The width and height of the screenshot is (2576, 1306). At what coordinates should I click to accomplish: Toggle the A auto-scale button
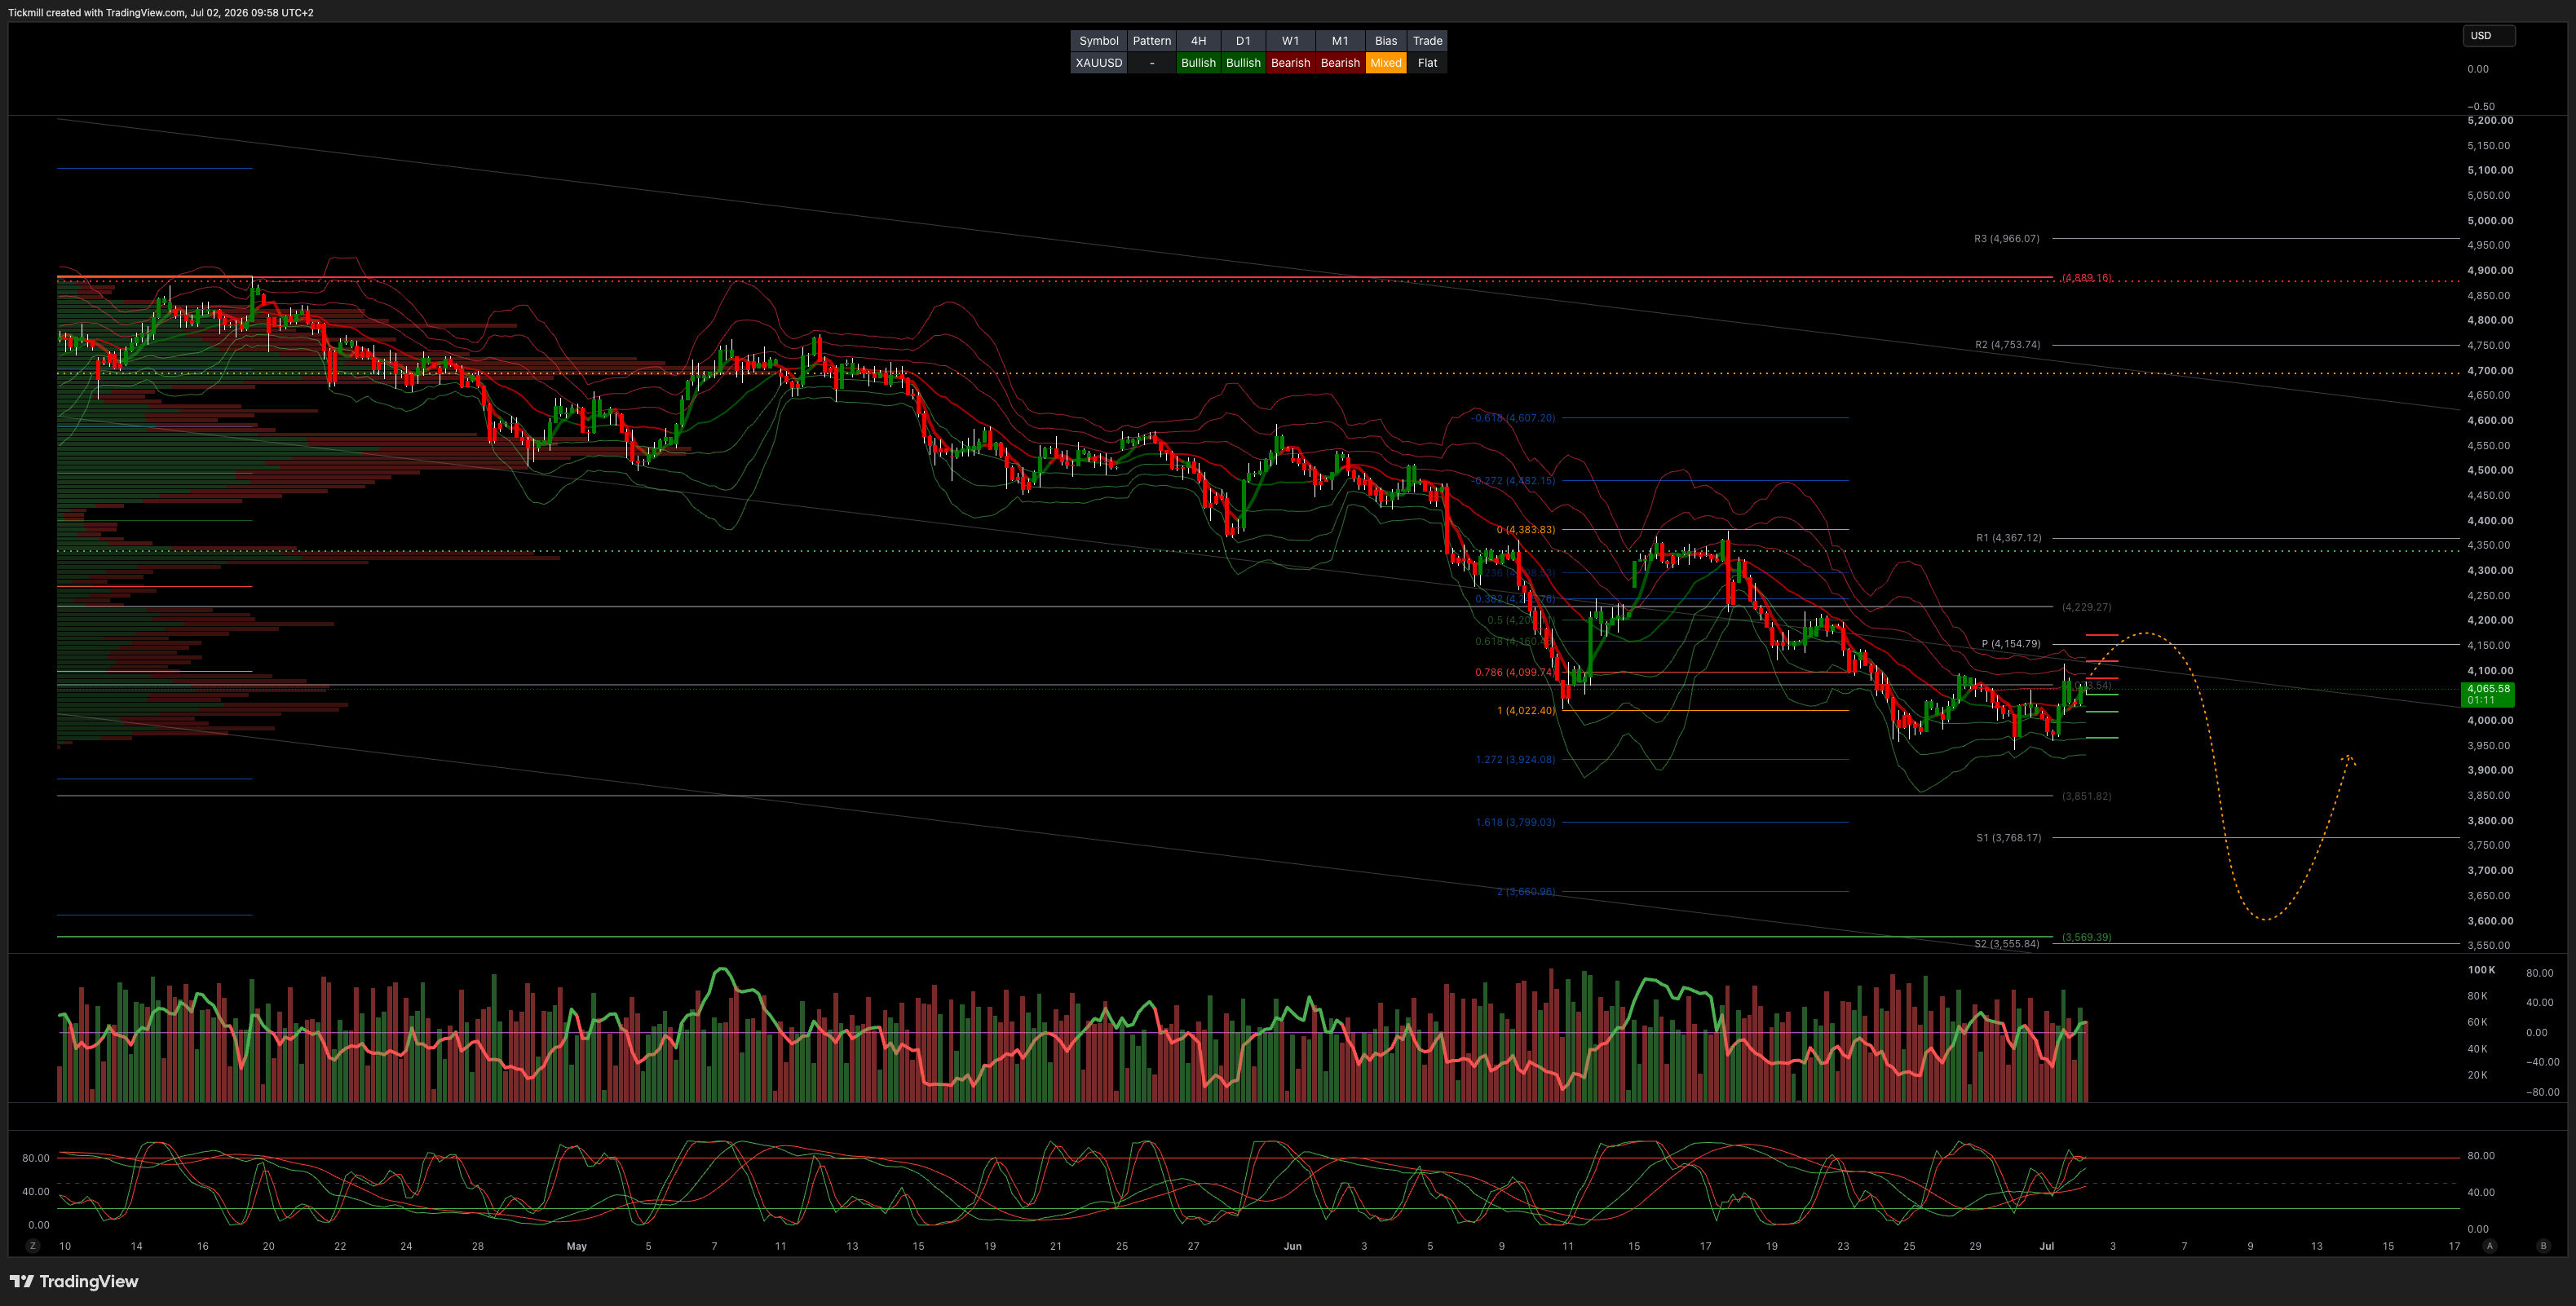click(x=2489, y=1246)
